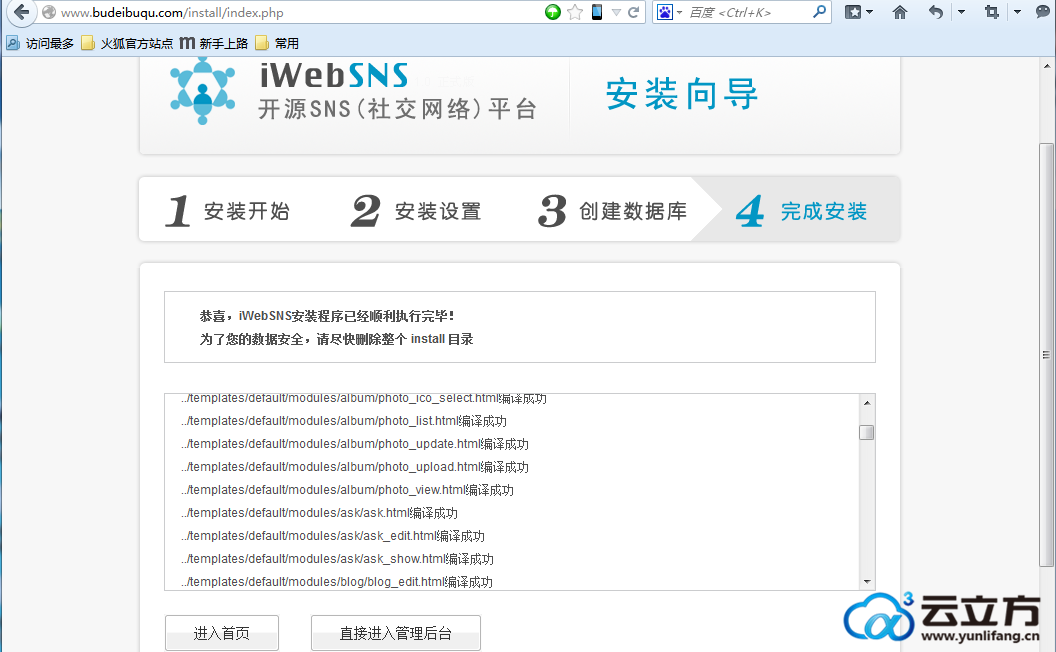Go to the browser home page icon

[900, 12]
